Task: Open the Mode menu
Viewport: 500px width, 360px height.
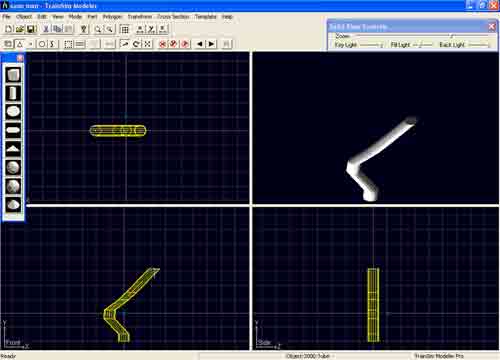Action: click(75, 16)
